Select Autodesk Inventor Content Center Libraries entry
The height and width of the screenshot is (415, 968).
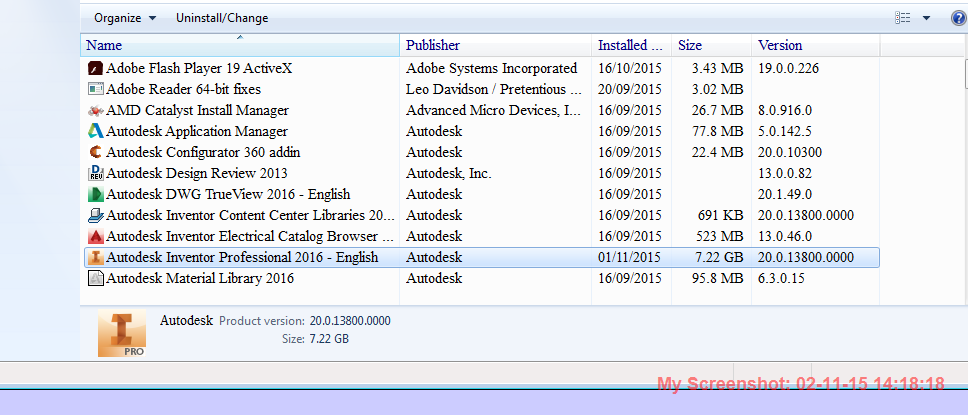tap(250, 216)
